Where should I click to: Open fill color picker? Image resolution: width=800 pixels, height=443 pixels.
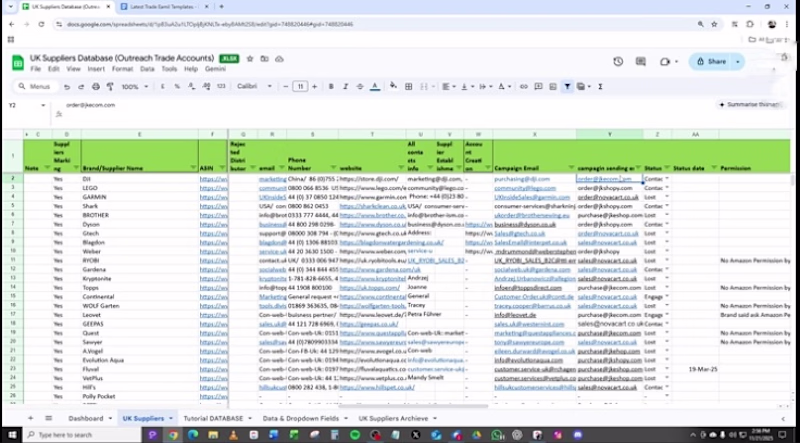[x=393, y=86]
